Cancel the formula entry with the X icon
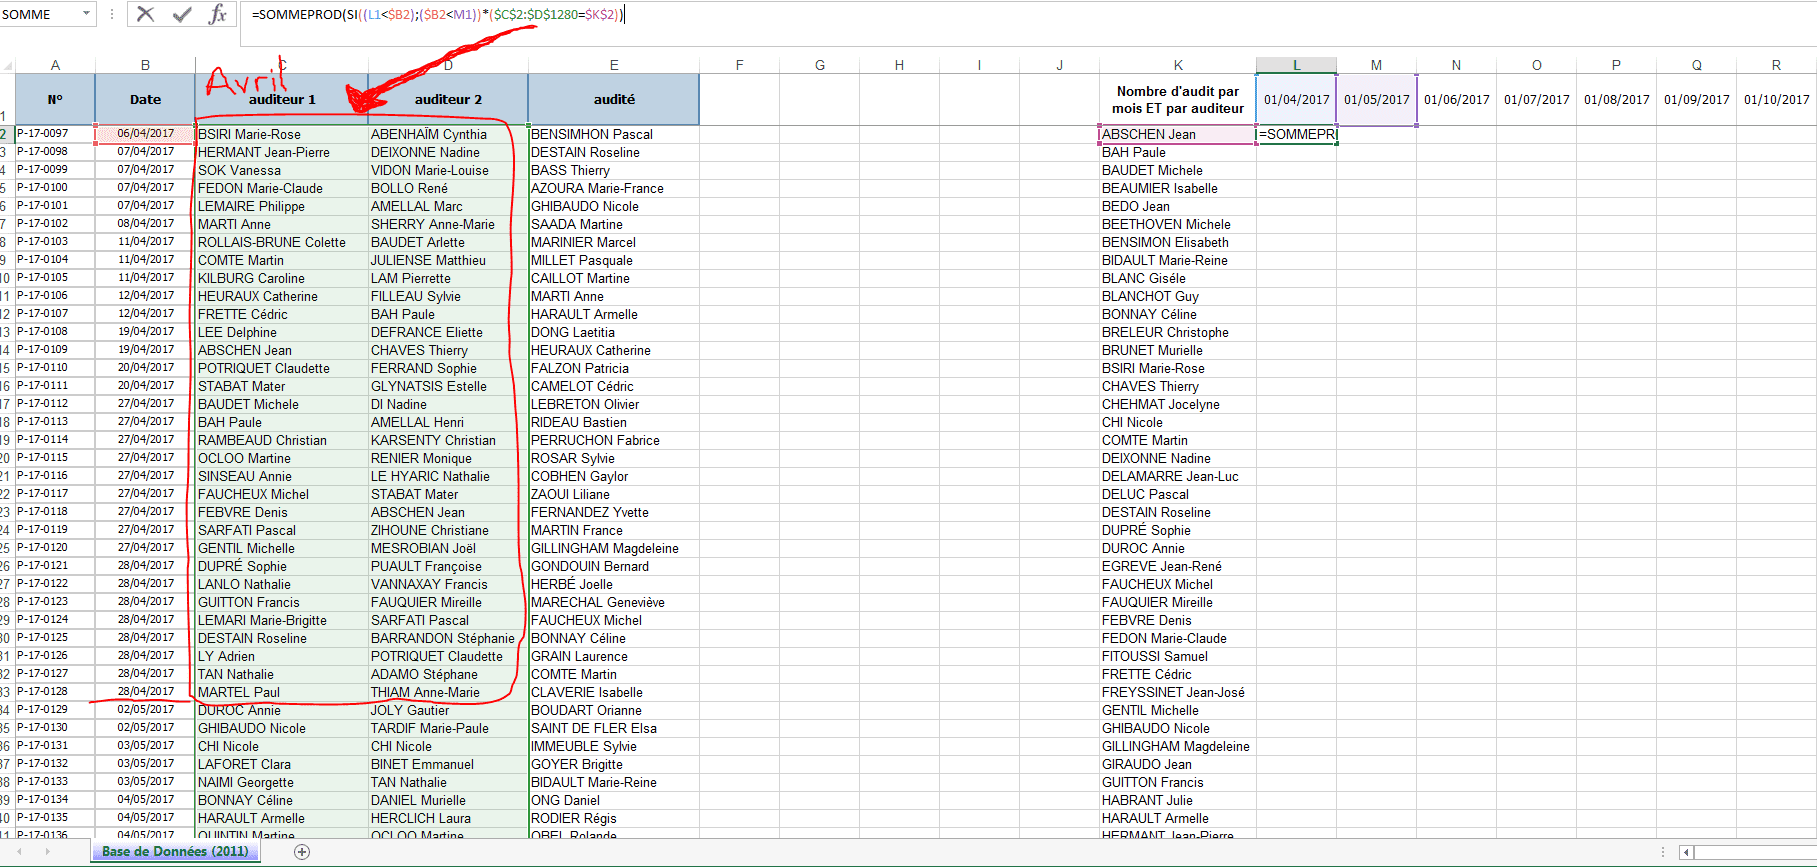This screenshot has width=1817, height=867. [146, 14]
